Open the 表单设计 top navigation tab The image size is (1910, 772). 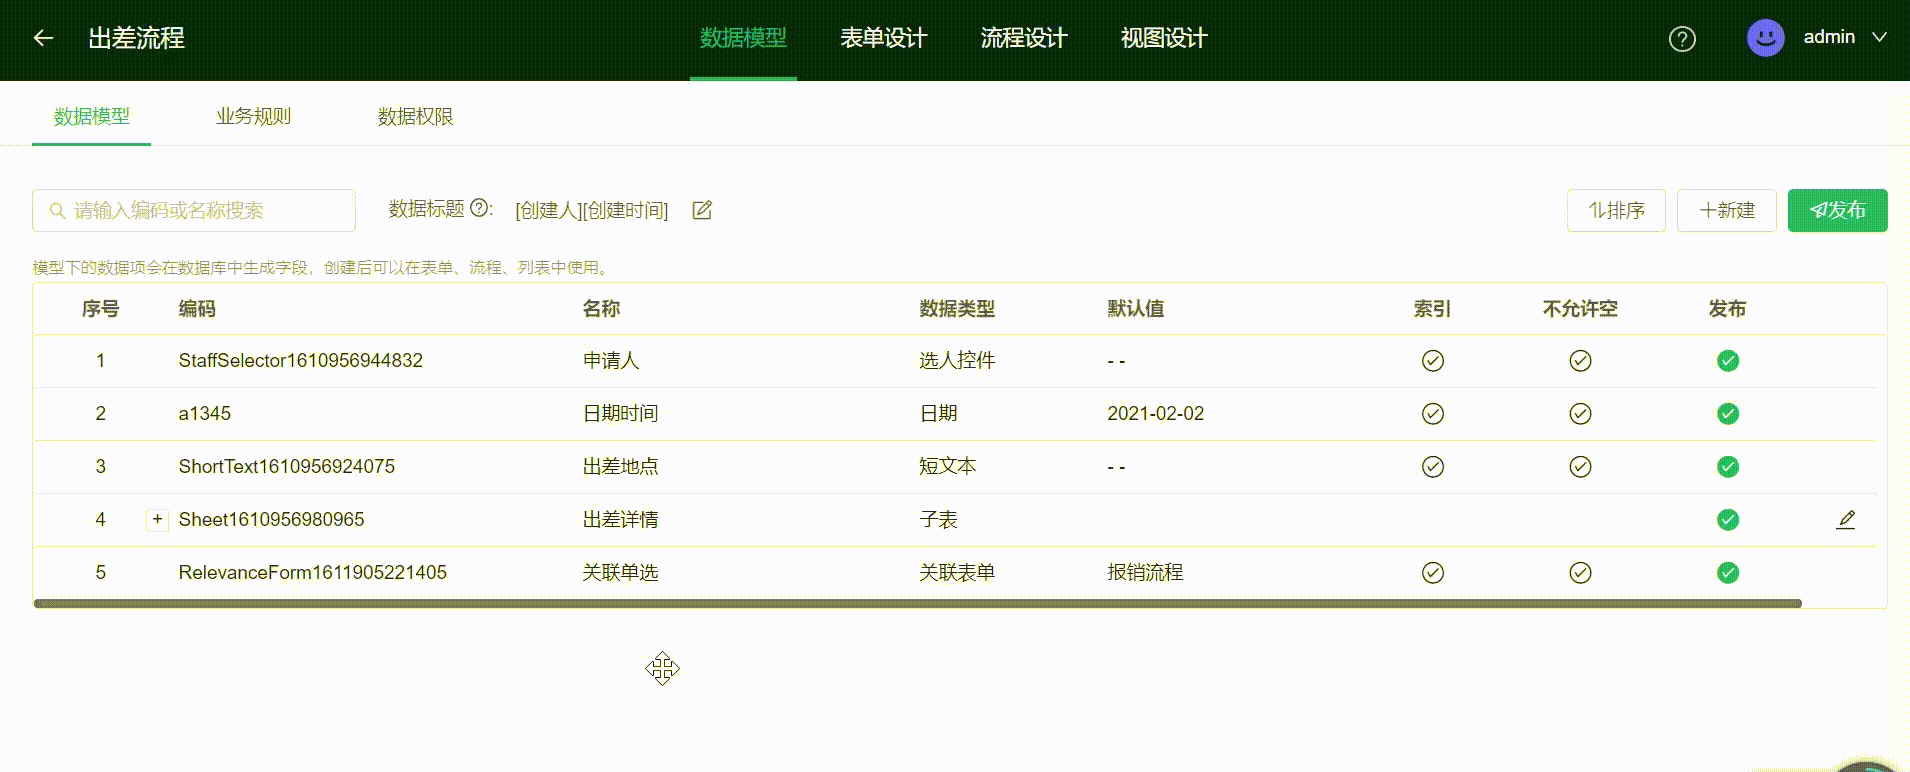pos(883,38)
